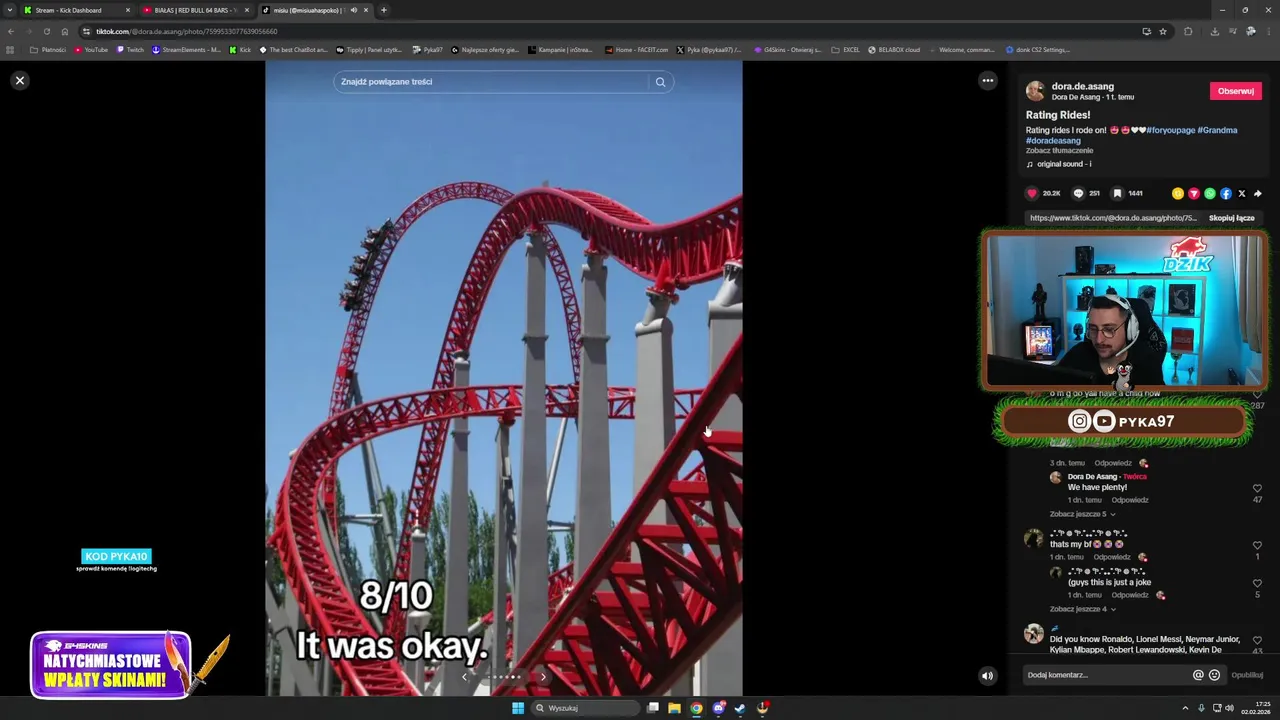The height and width of the screenshot is (720, 1280).
Task: Open the #doradeasang hashtag
Action: (x=1053, y=141)
